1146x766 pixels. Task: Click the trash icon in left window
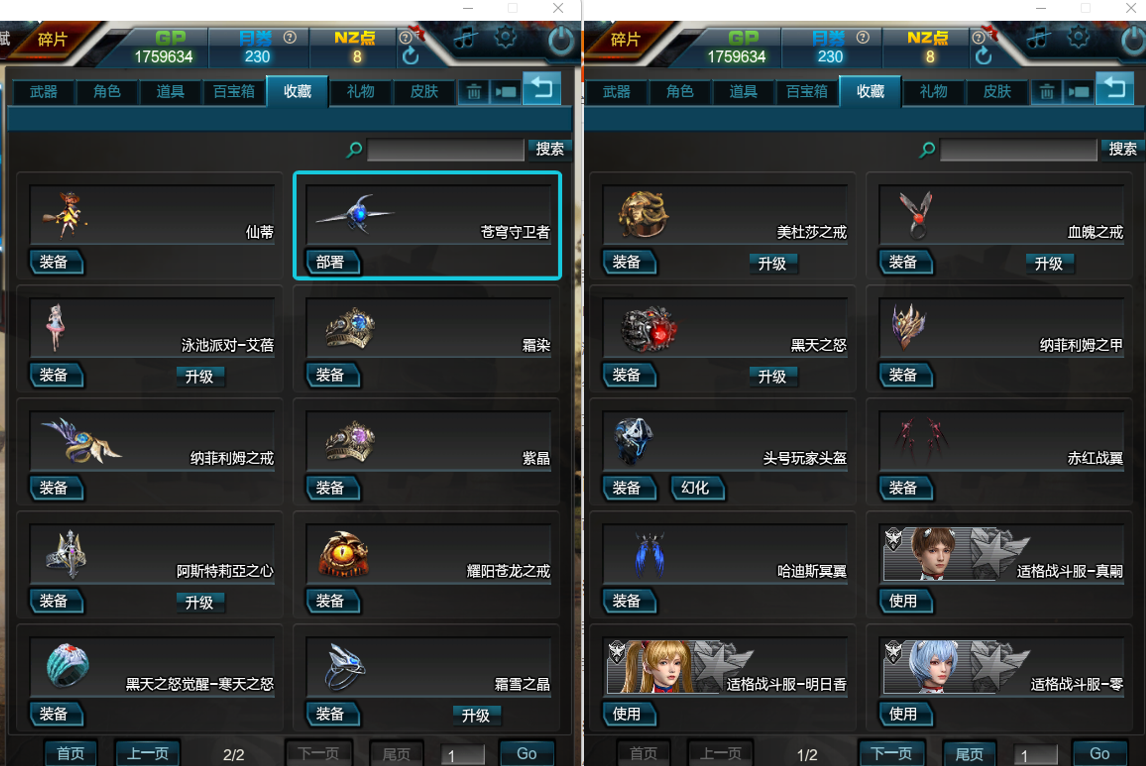tap(474, 92)
